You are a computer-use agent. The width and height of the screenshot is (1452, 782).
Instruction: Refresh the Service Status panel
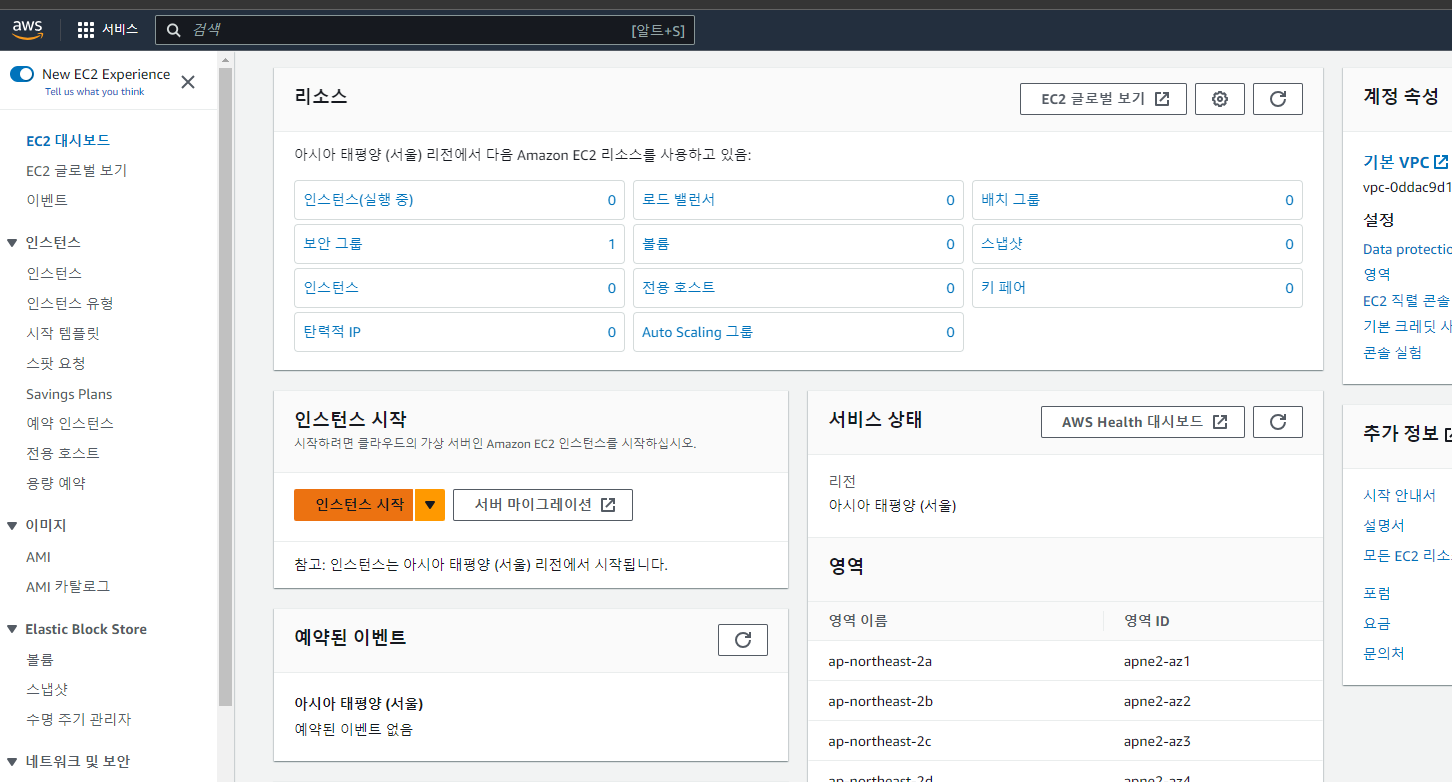pos(1278,422)
